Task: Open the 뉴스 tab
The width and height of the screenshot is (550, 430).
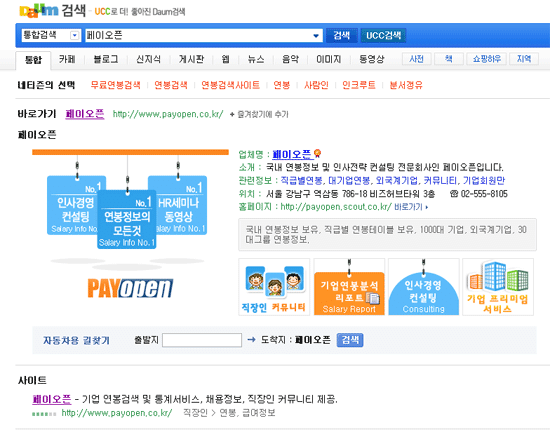Action: [x=256, y=59]
